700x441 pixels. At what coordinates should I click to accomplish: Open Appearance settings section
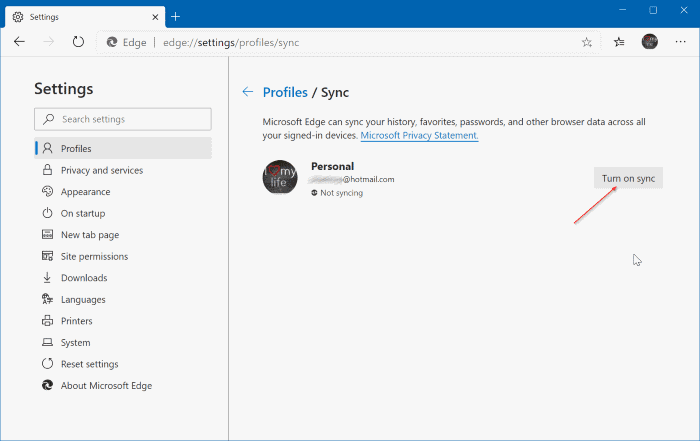85,192
